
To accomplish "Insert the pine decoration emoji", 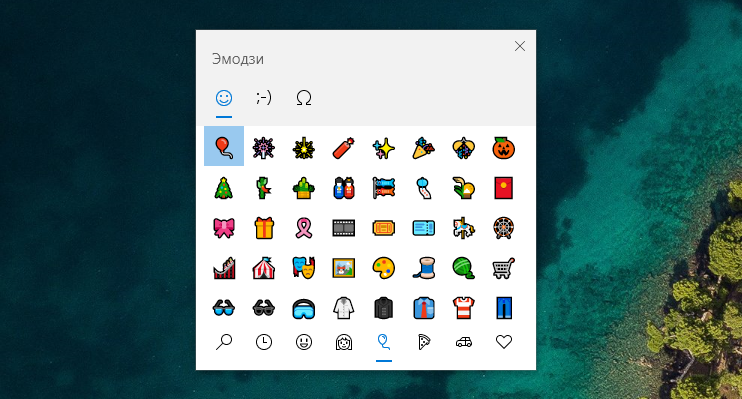I will tap(304, 188).
